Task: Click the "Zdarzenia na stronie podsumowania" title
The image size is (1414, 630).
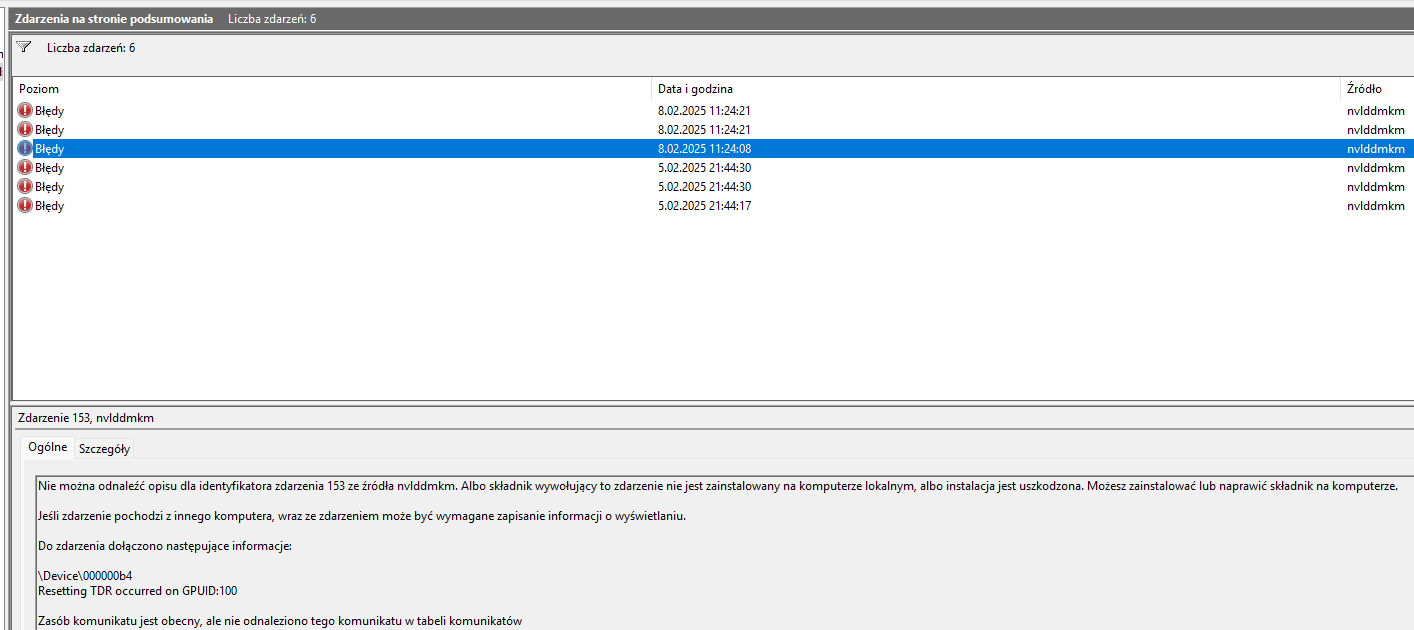Action: tap(114, 19)
